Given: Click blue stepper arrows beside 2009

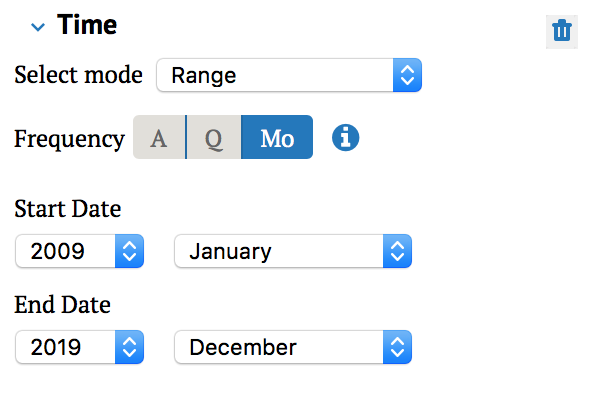Looking at the screenshot, I should (130, 251).
